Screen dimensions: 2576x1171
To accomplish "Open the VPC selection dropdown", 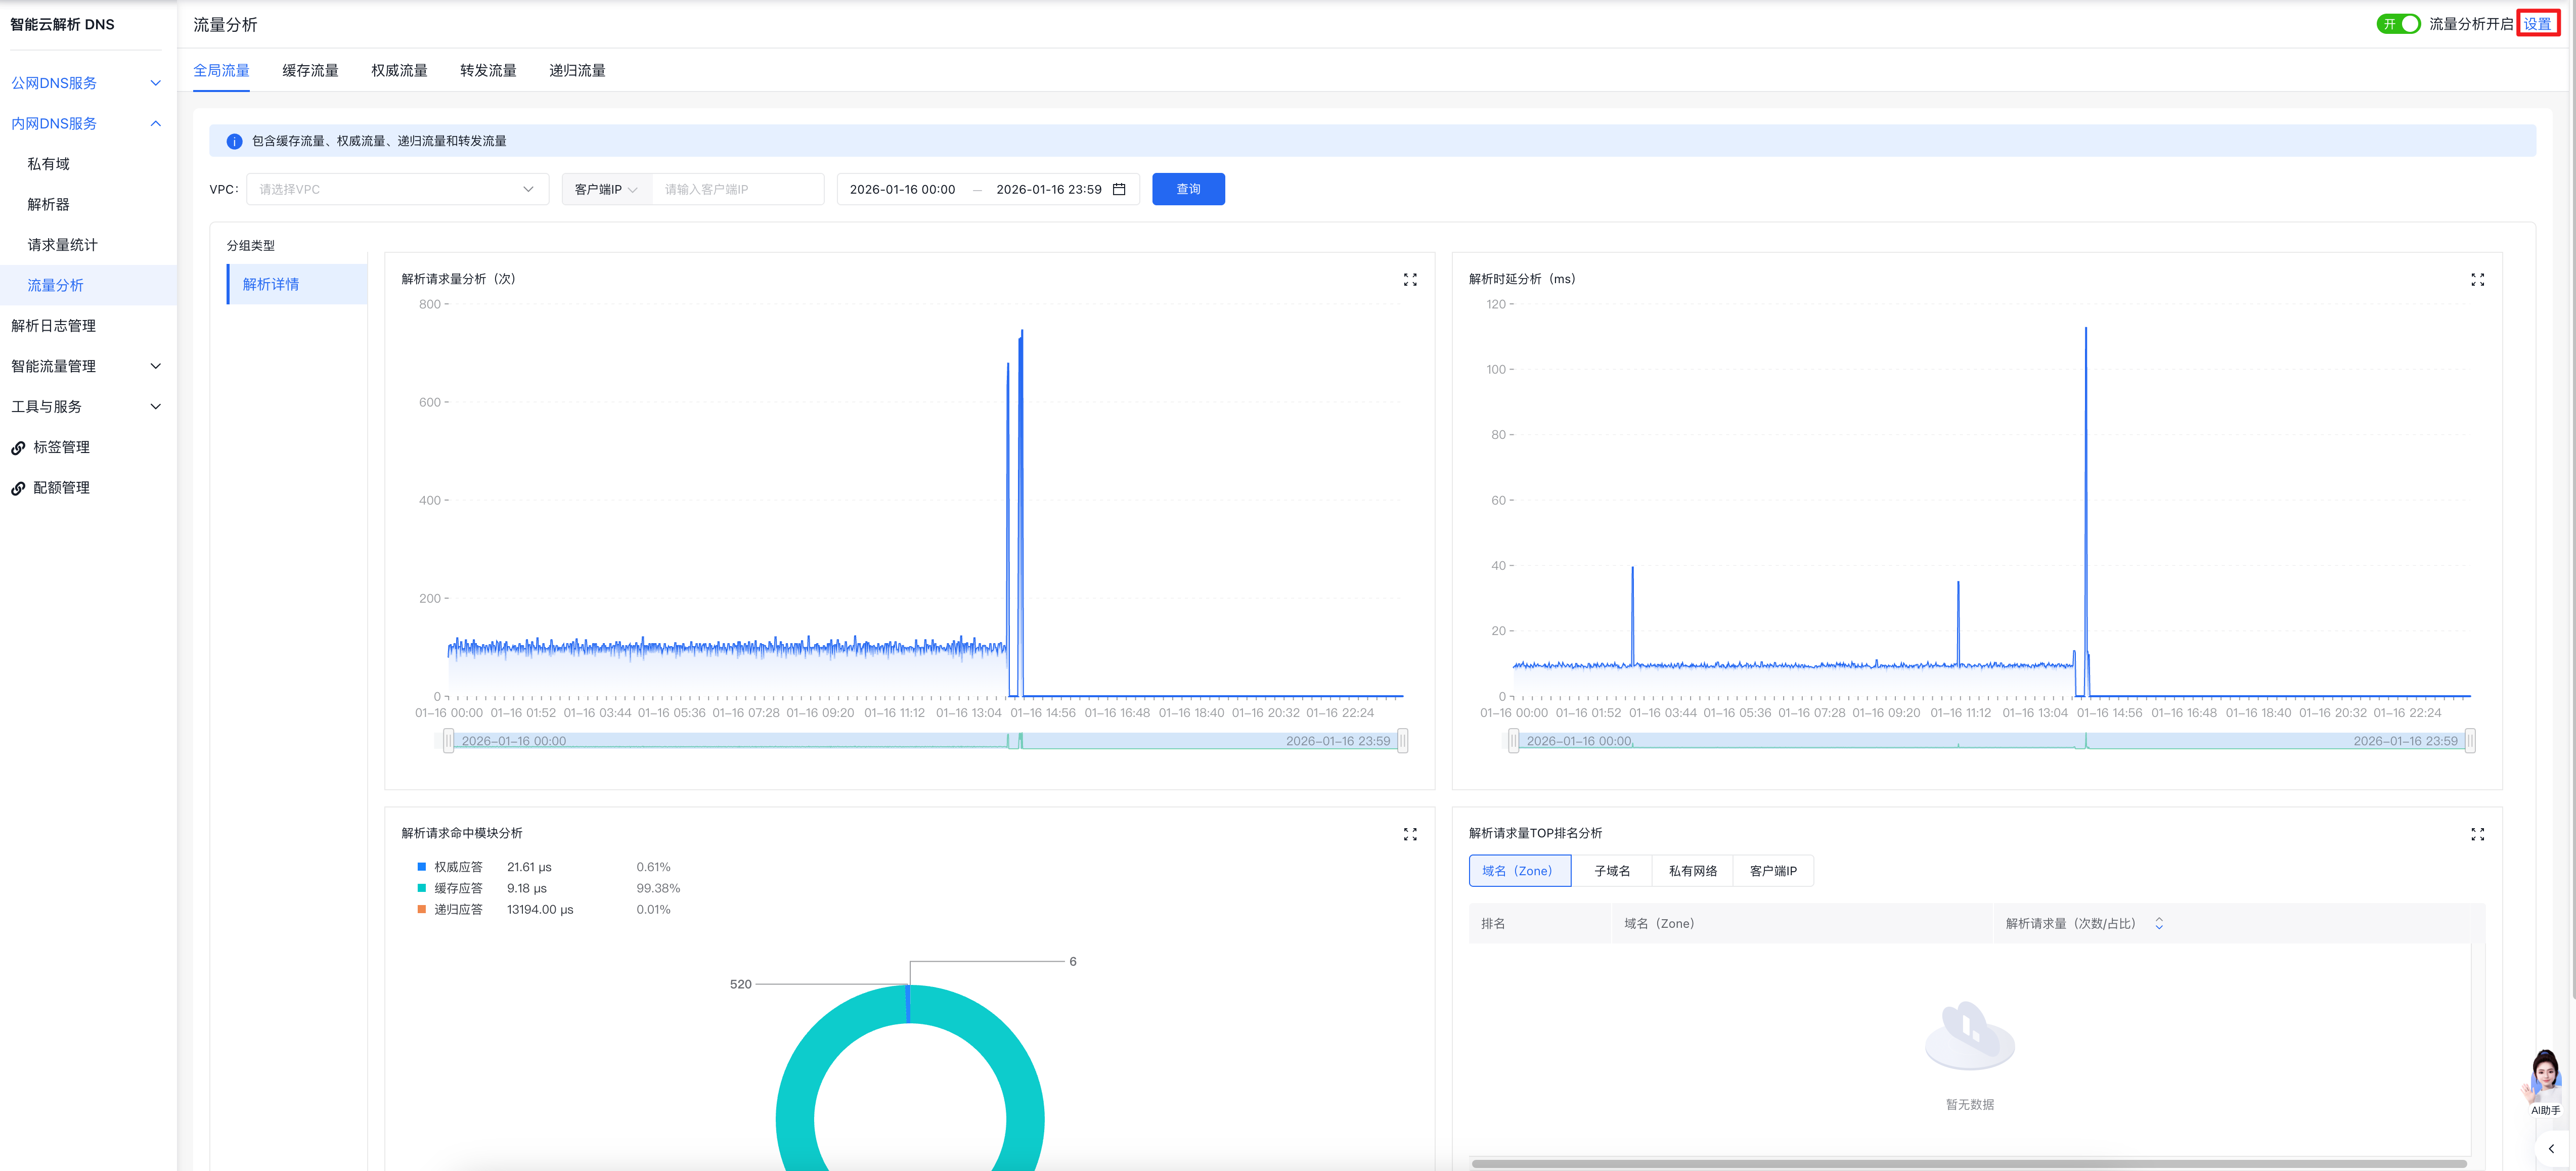I will point(397,189).
